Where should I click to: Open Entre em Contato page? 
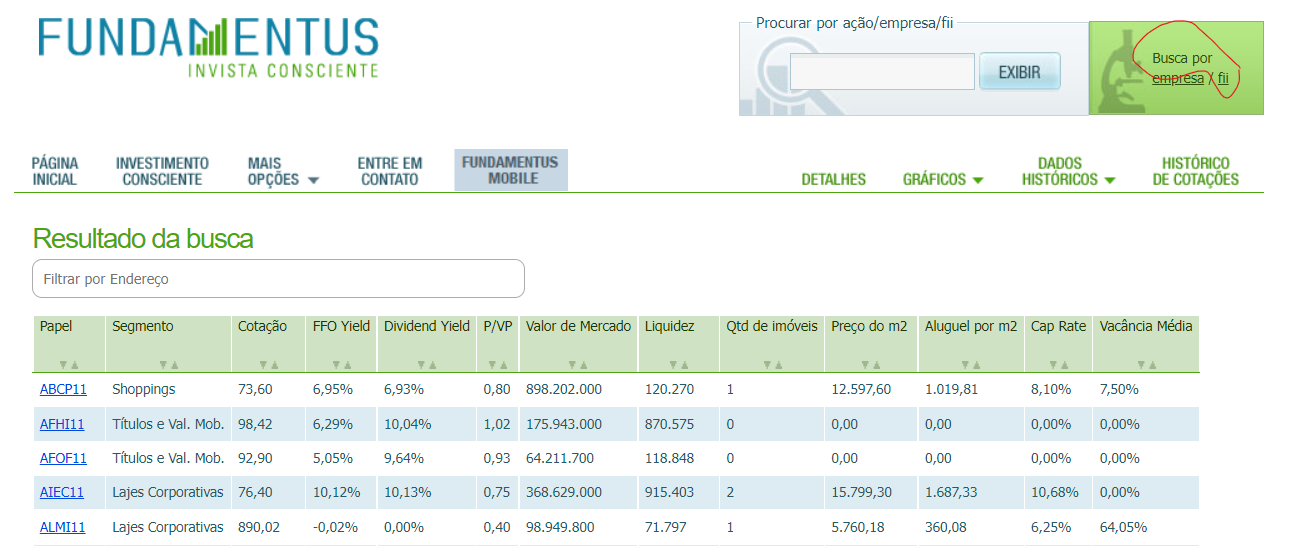click(x=390, y=171)
